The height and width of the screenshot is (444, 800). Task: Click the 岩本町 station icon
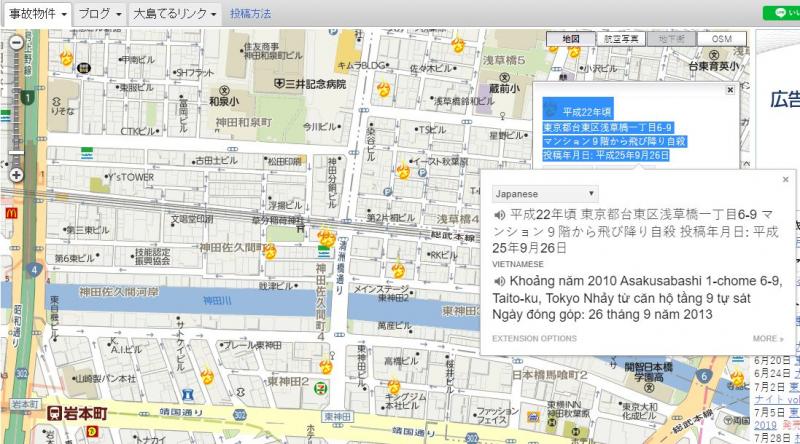click(55, 413)
